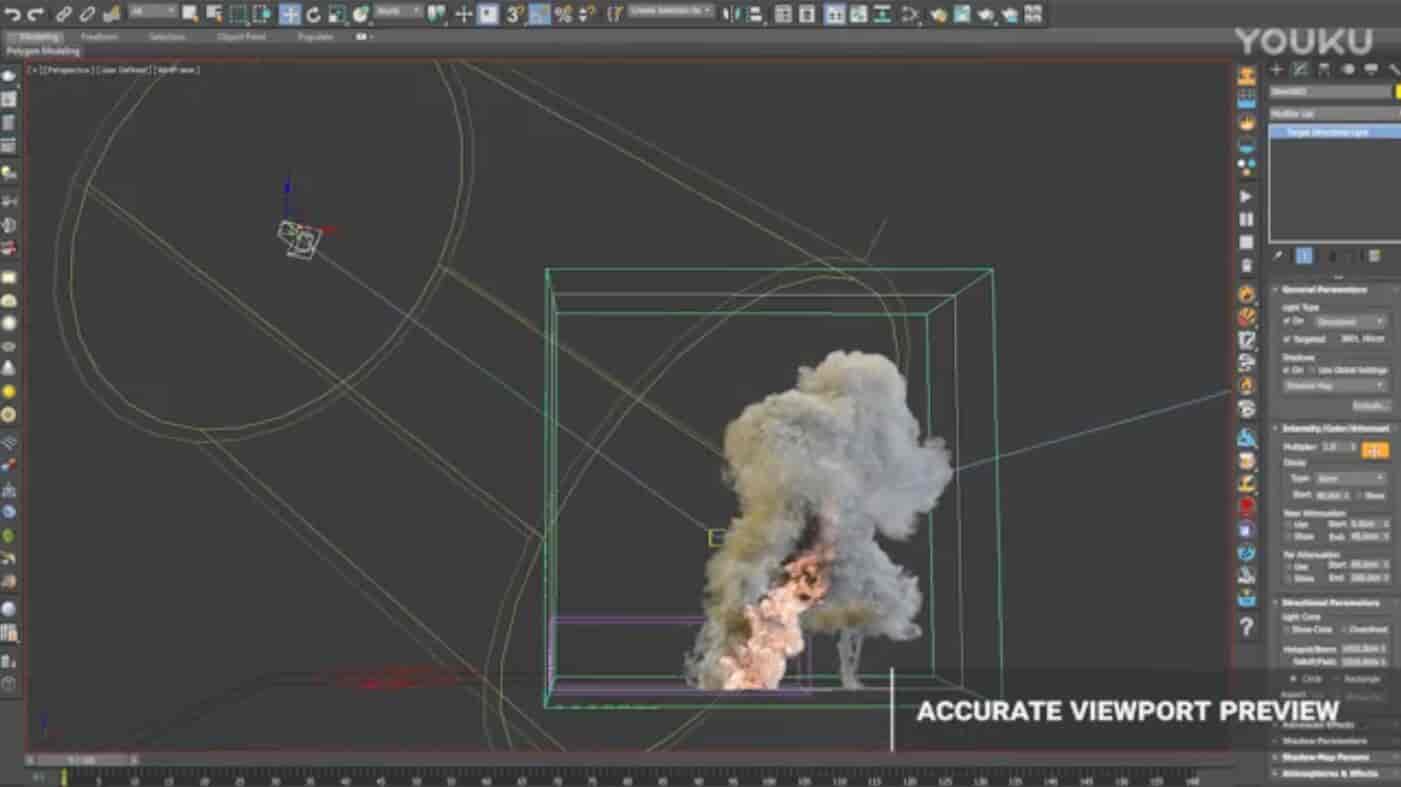
Task: Click the Redo arrow icon
Action: coord(36,14)
